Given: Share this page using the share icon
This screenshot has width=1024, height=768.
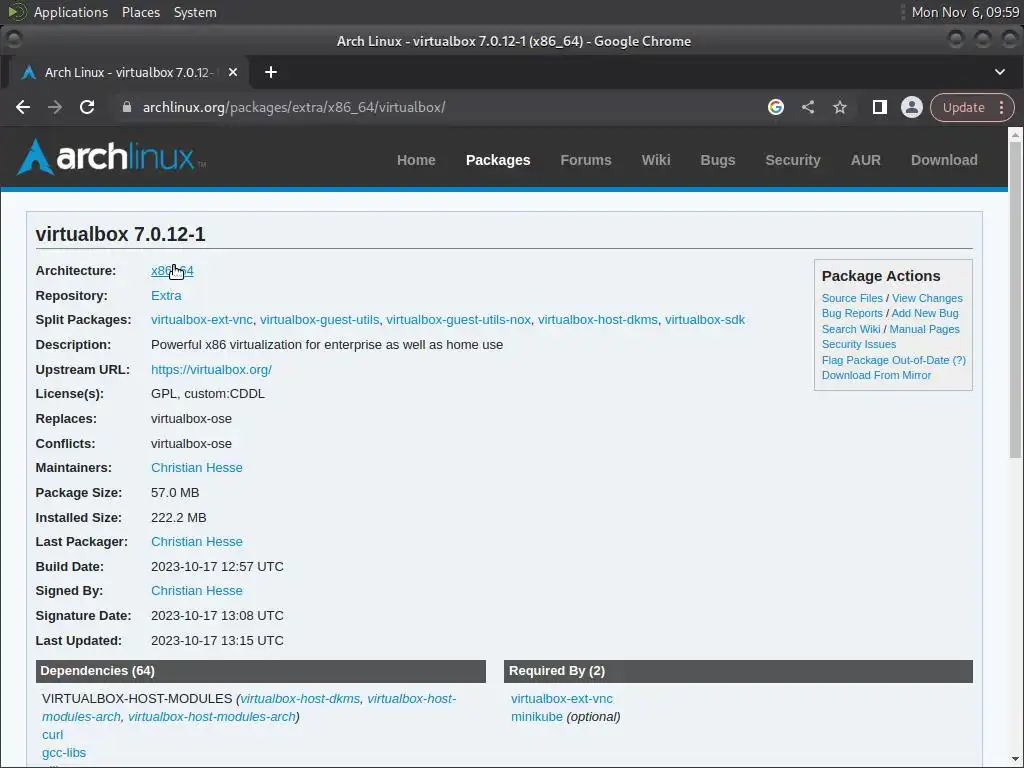Looking at the screenshot, I should click(x=808, y=107).
